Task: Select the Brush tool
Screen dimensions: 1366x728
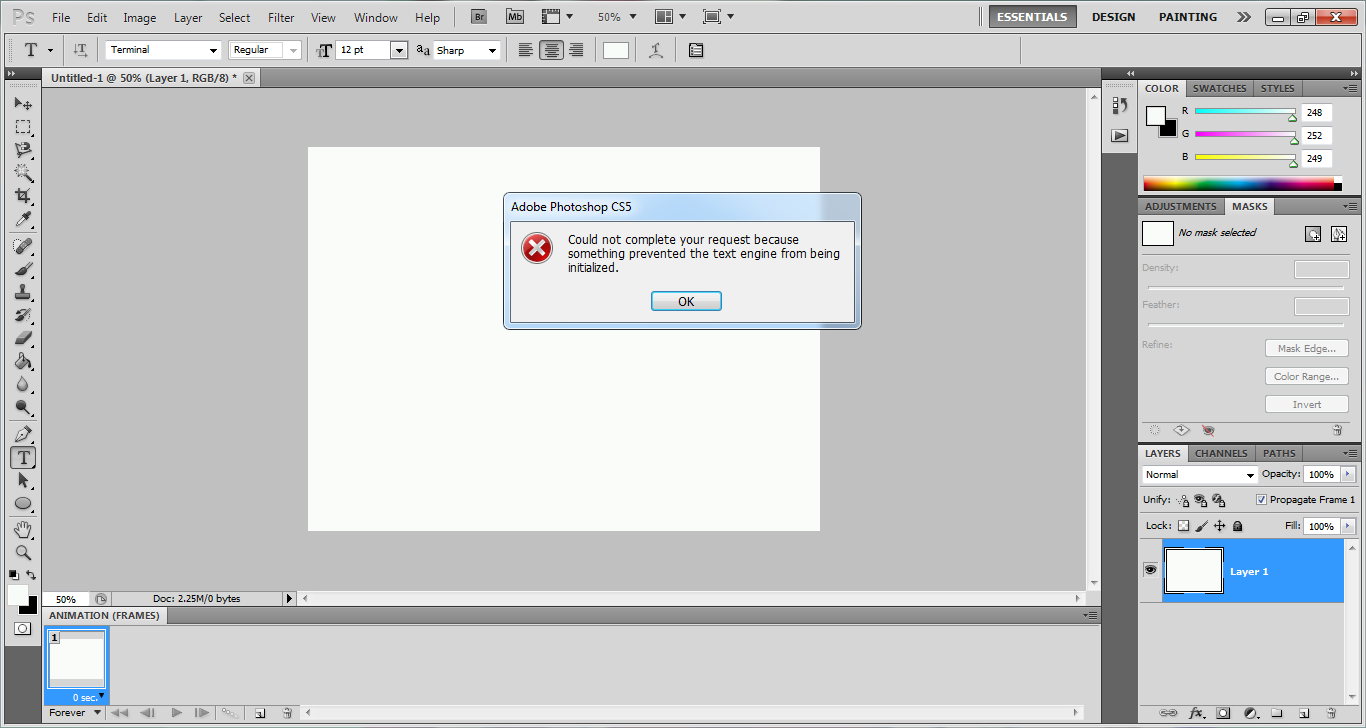Action: pos(23,269)
